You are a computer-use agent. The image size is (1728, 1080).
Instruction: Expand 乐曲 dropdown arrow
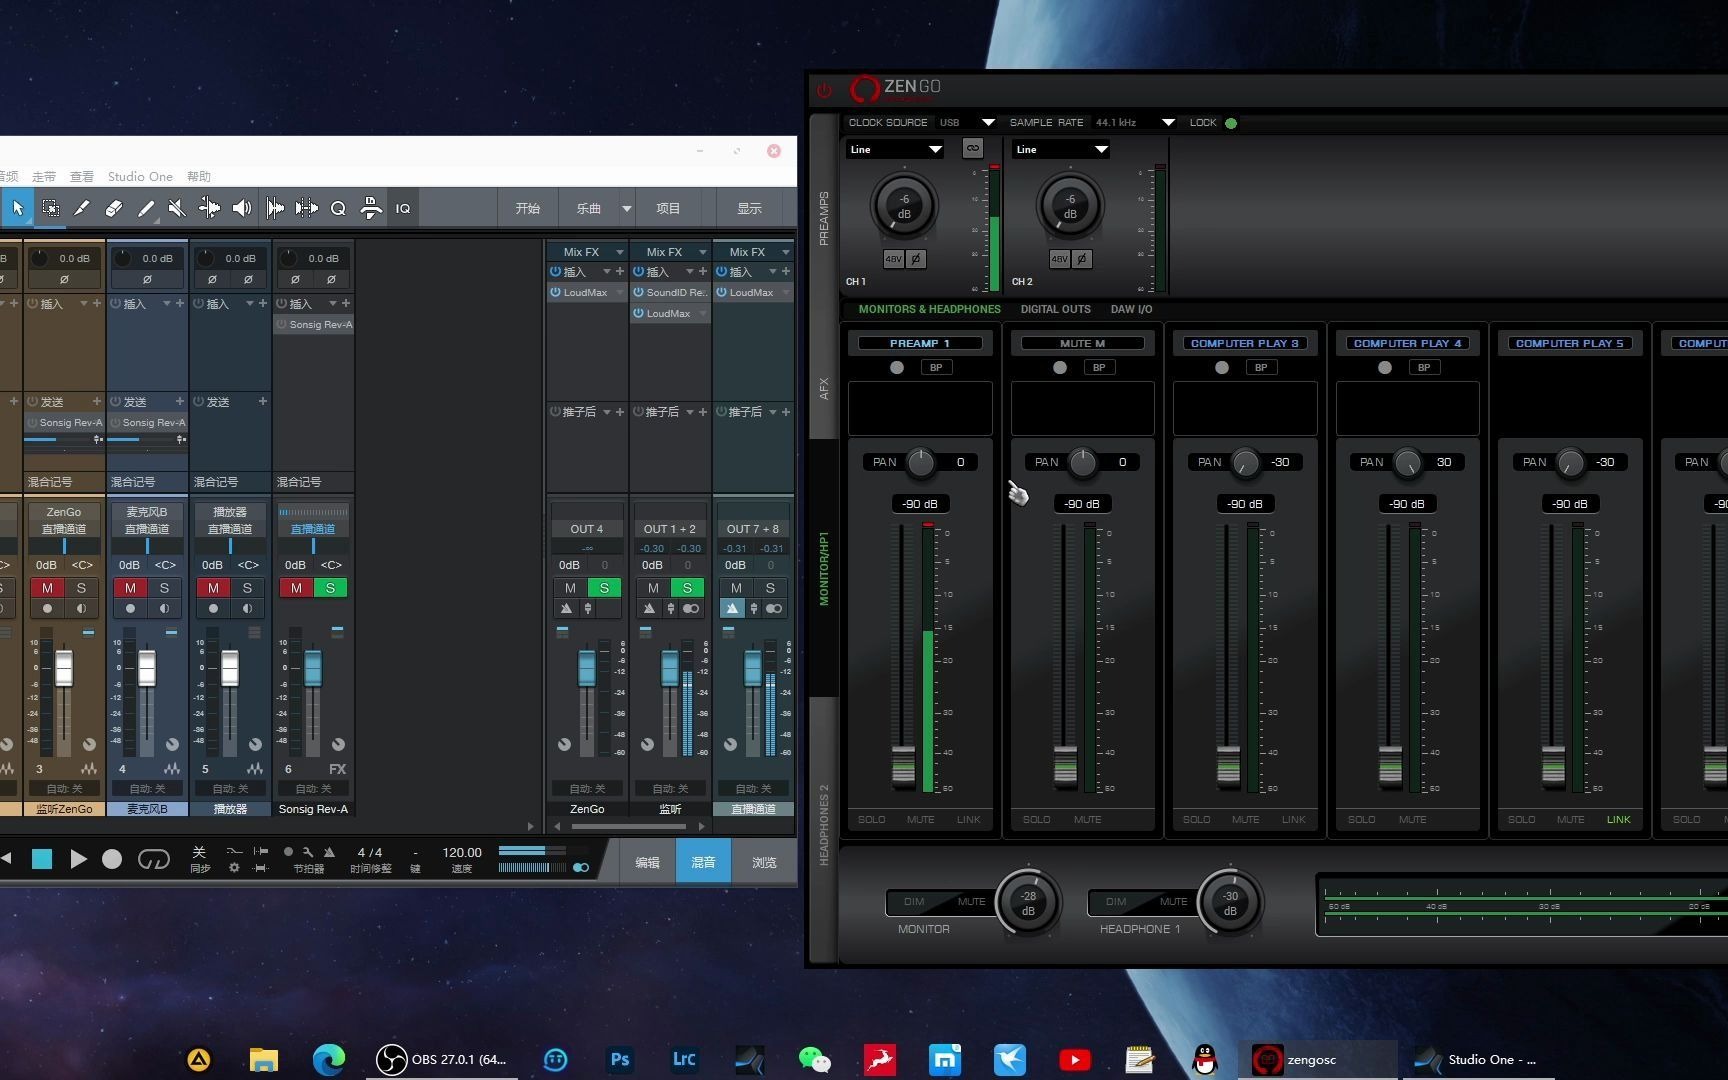point(627,209)
